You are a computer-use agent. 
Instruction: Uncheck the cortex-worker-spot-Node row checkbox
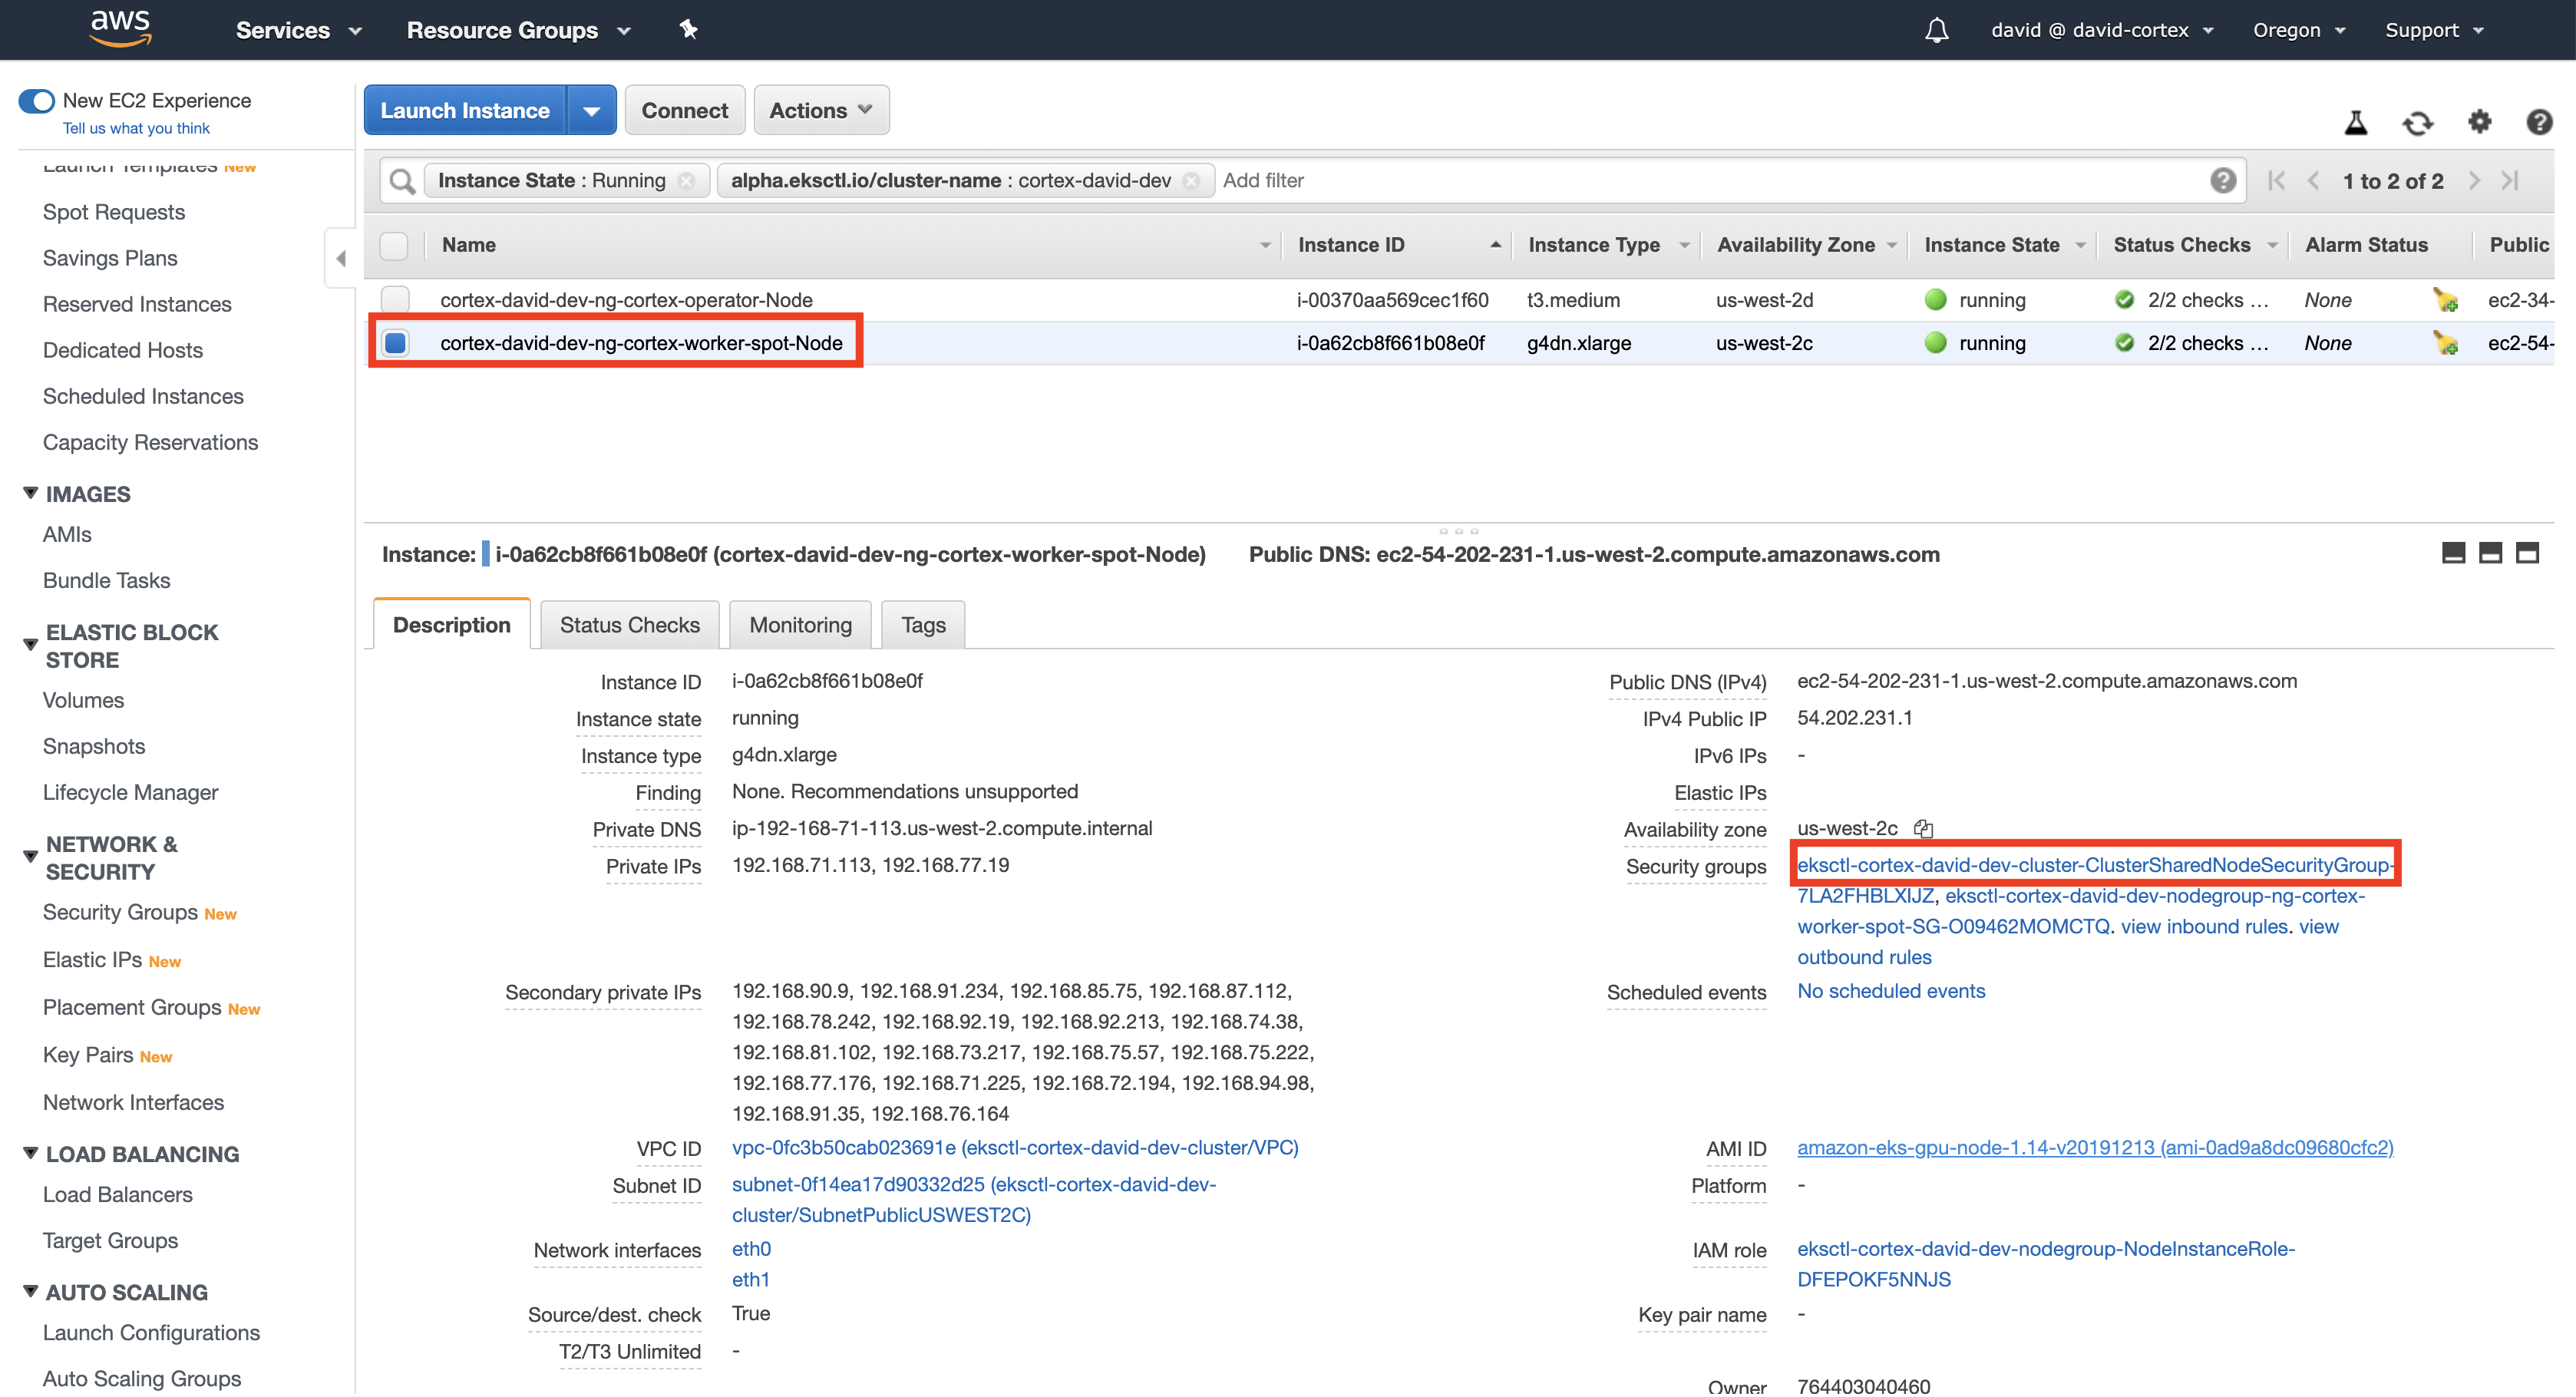pyautogui.click(x=395, y=343)
